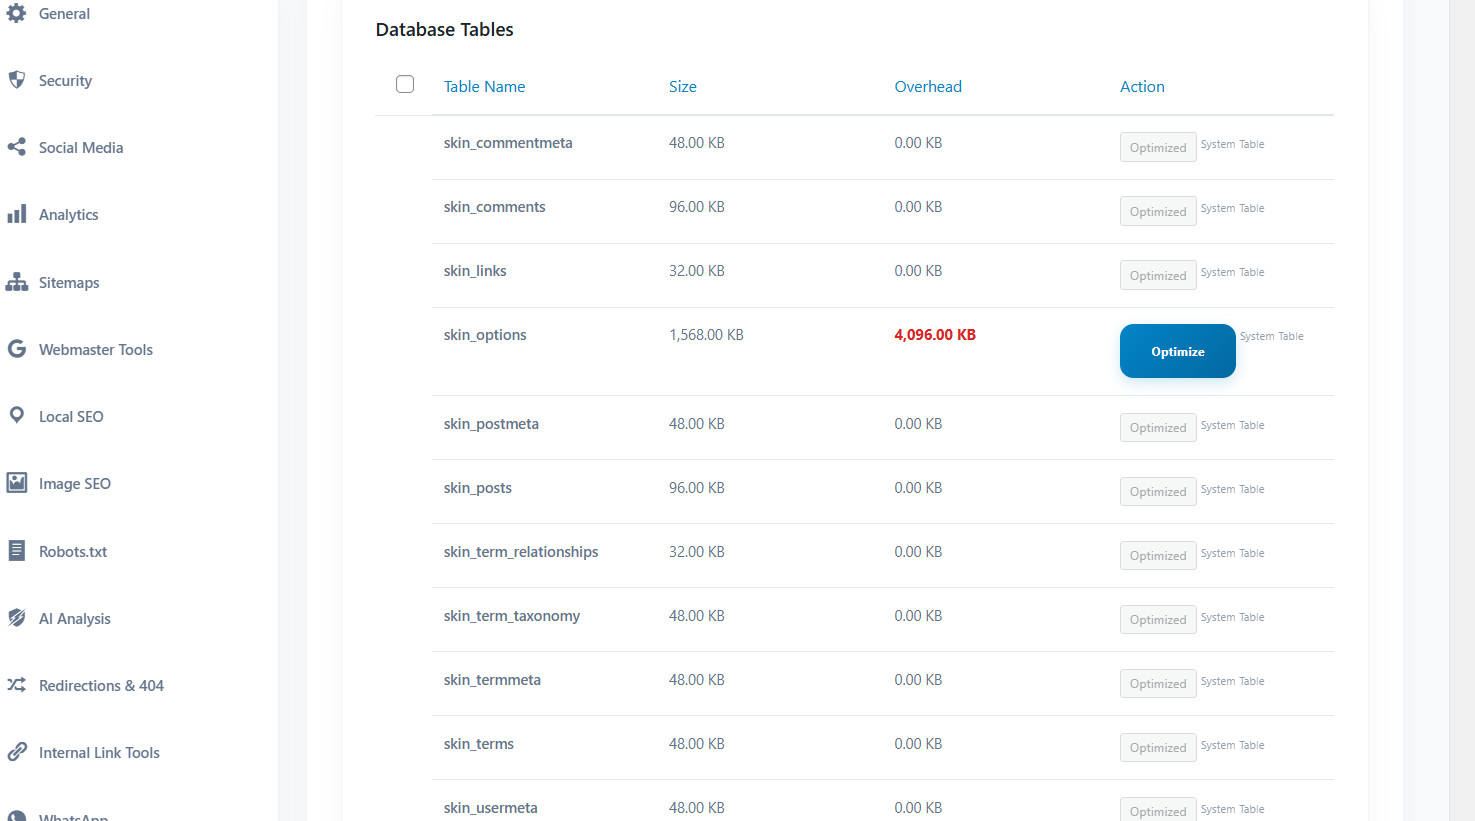
Task: Open Image SEO via the picture icon
Action: coord(16,483)
